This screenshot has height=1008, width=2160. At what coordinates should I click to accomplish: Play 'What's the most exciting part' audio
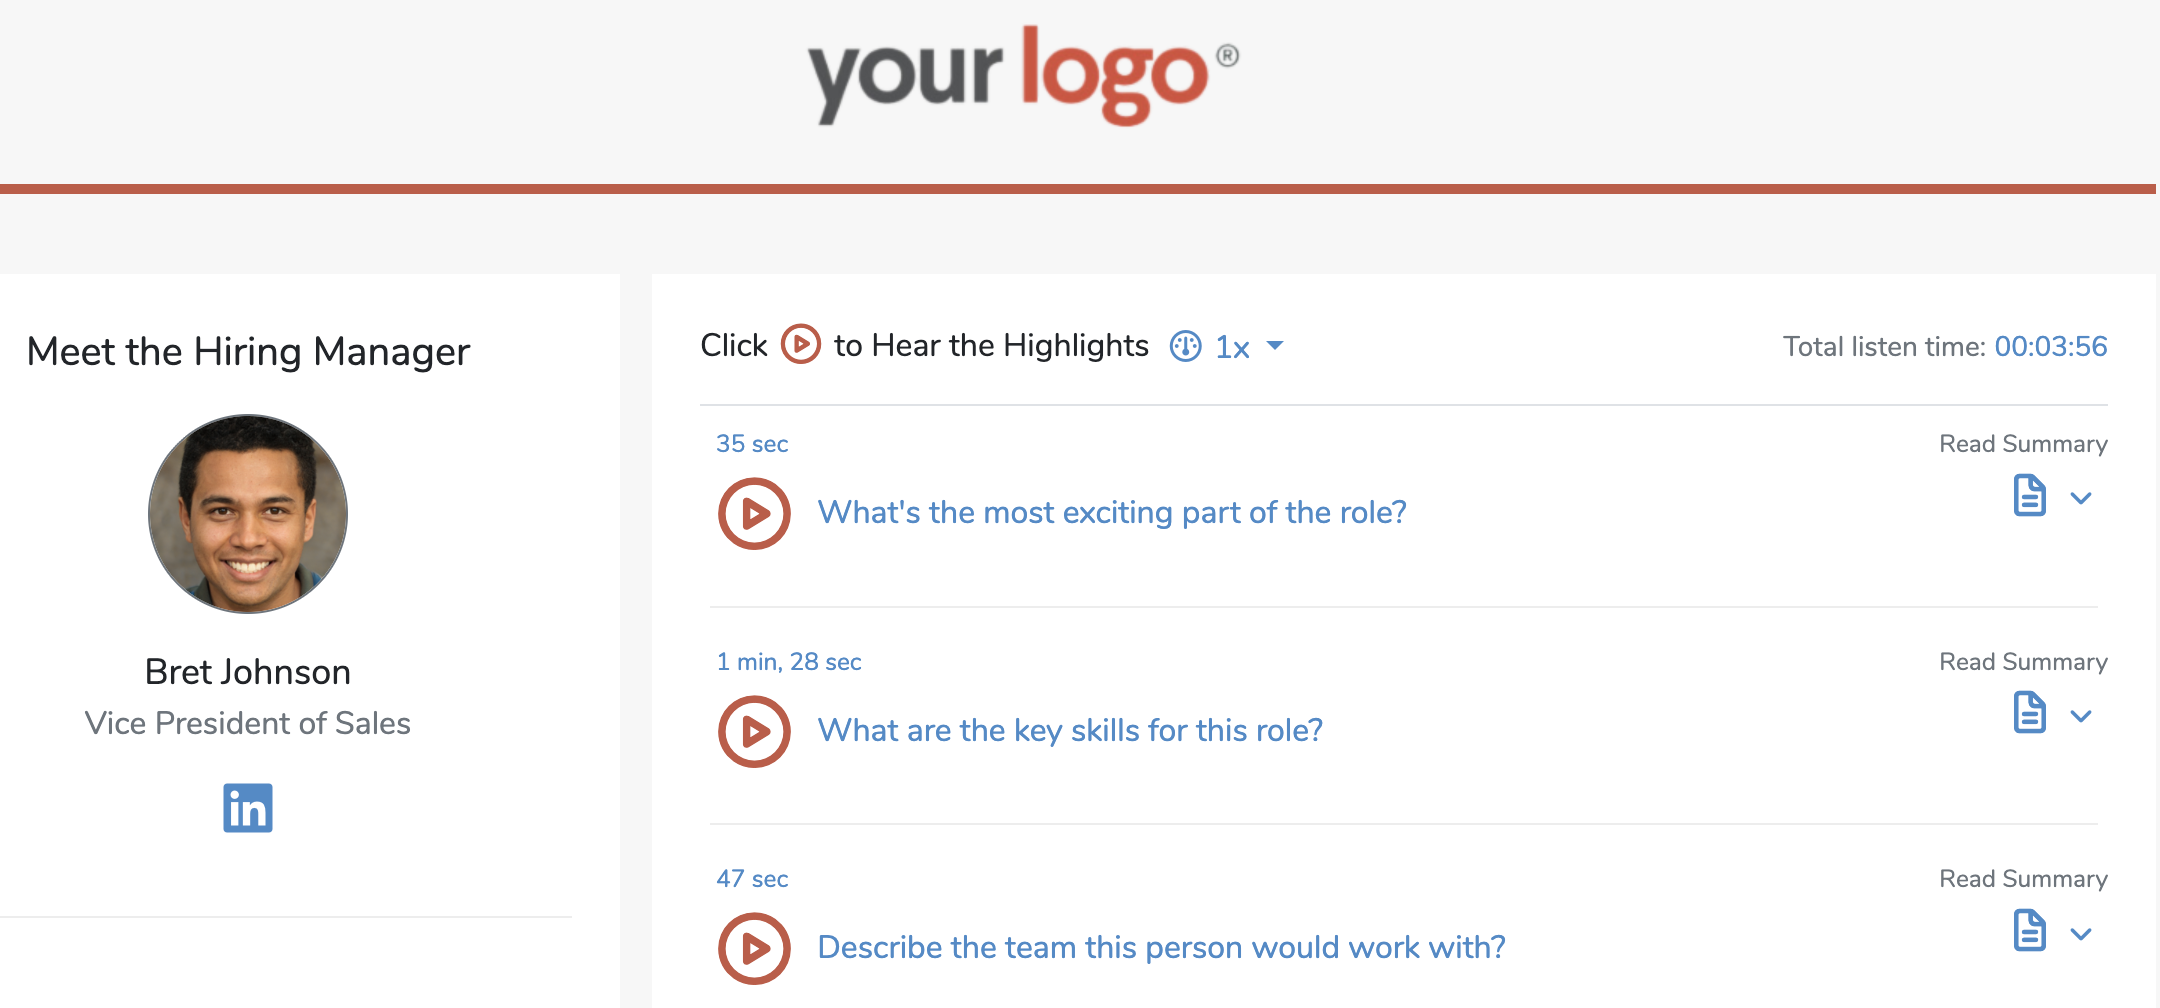coord(754,514)
